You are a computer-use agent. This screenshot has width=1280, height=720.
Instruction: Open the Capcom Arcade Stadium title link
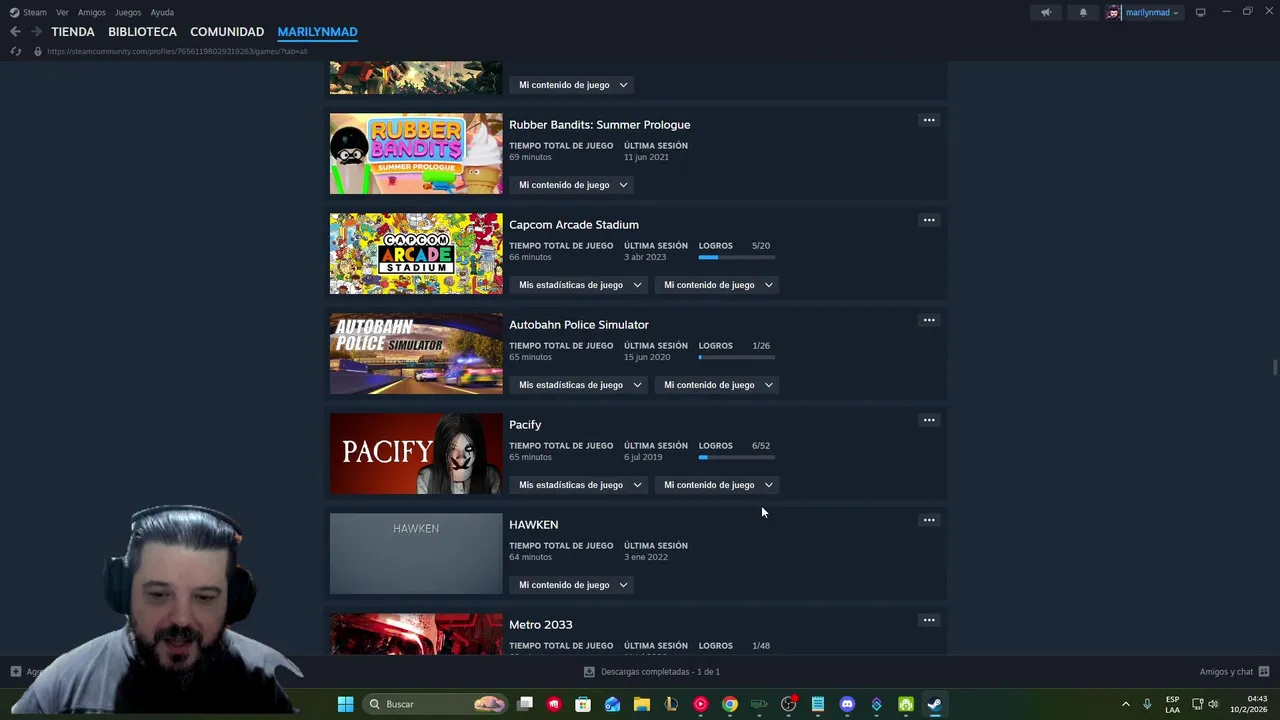574,225
